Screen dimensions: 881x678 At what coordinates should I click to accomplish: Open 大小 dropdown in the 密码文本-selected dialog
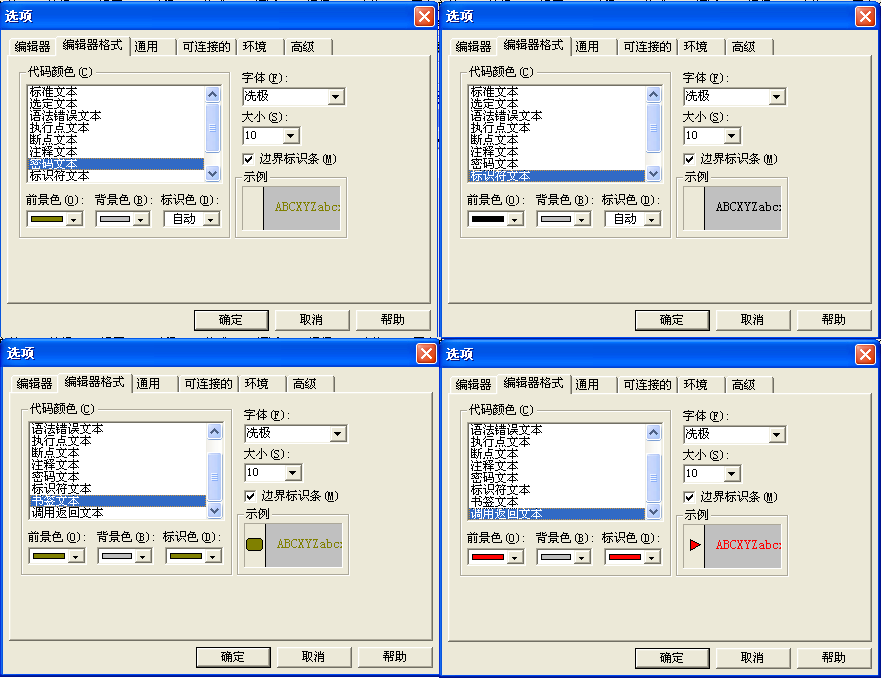[290, 135]
